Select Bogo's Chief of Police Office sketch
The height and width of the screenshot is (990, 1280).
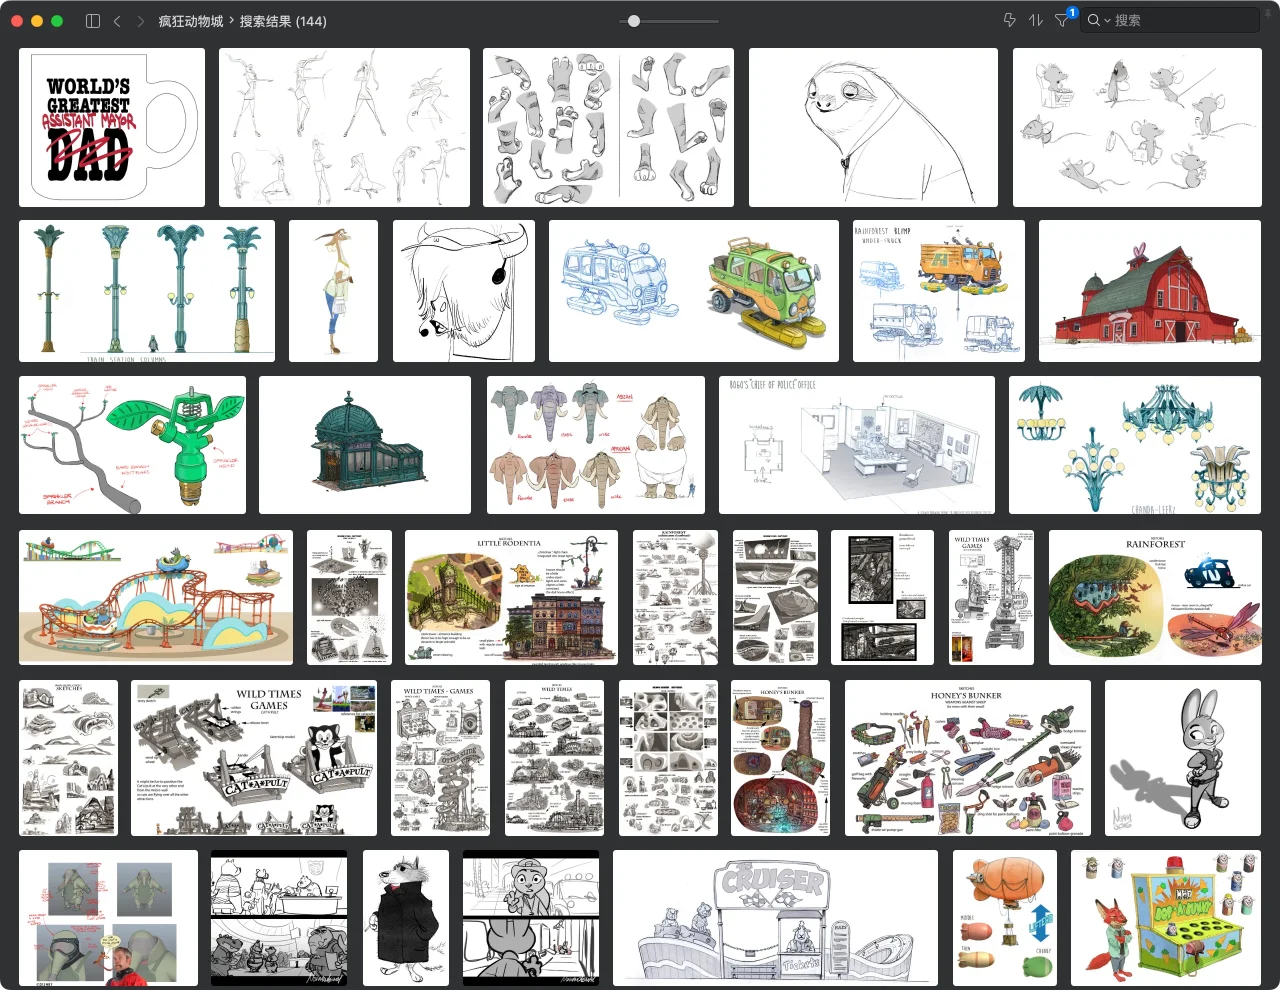pyautogui.click(x=857, y=445)
